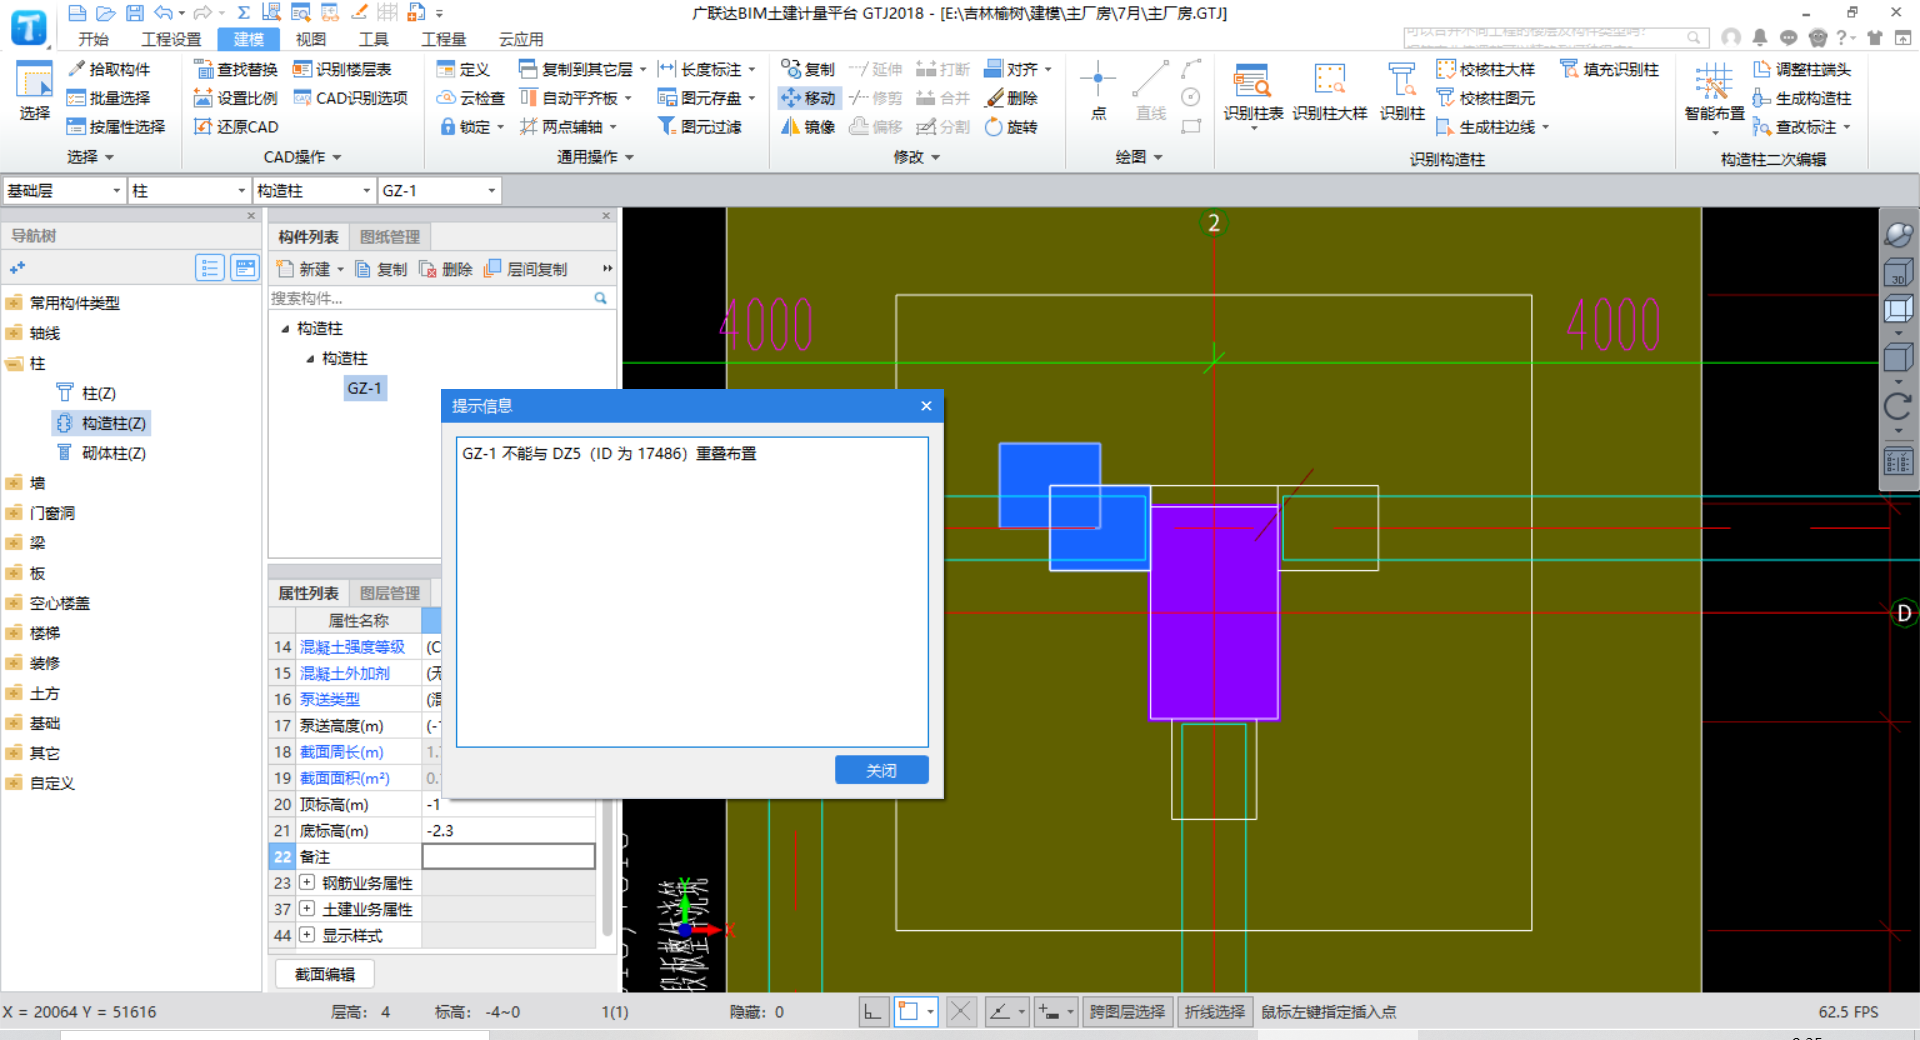
Task: Switch nav tree to list view icon
Action: point(209,268)
